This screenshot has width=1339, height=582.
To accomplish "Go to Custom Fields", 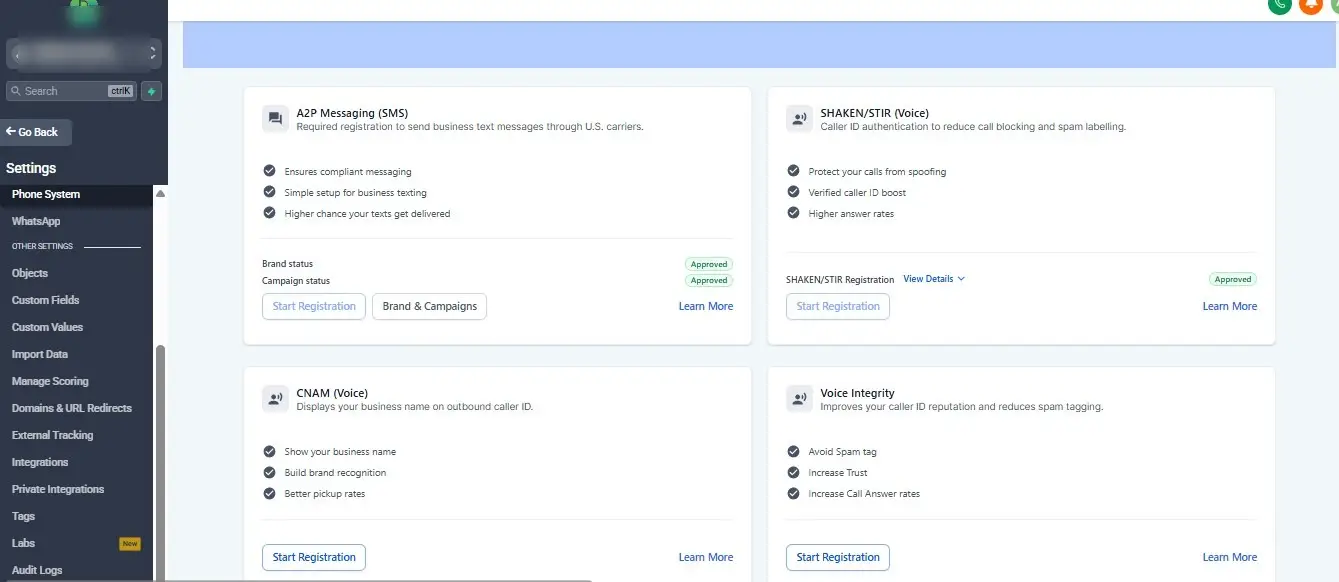I will pos(45,300).
